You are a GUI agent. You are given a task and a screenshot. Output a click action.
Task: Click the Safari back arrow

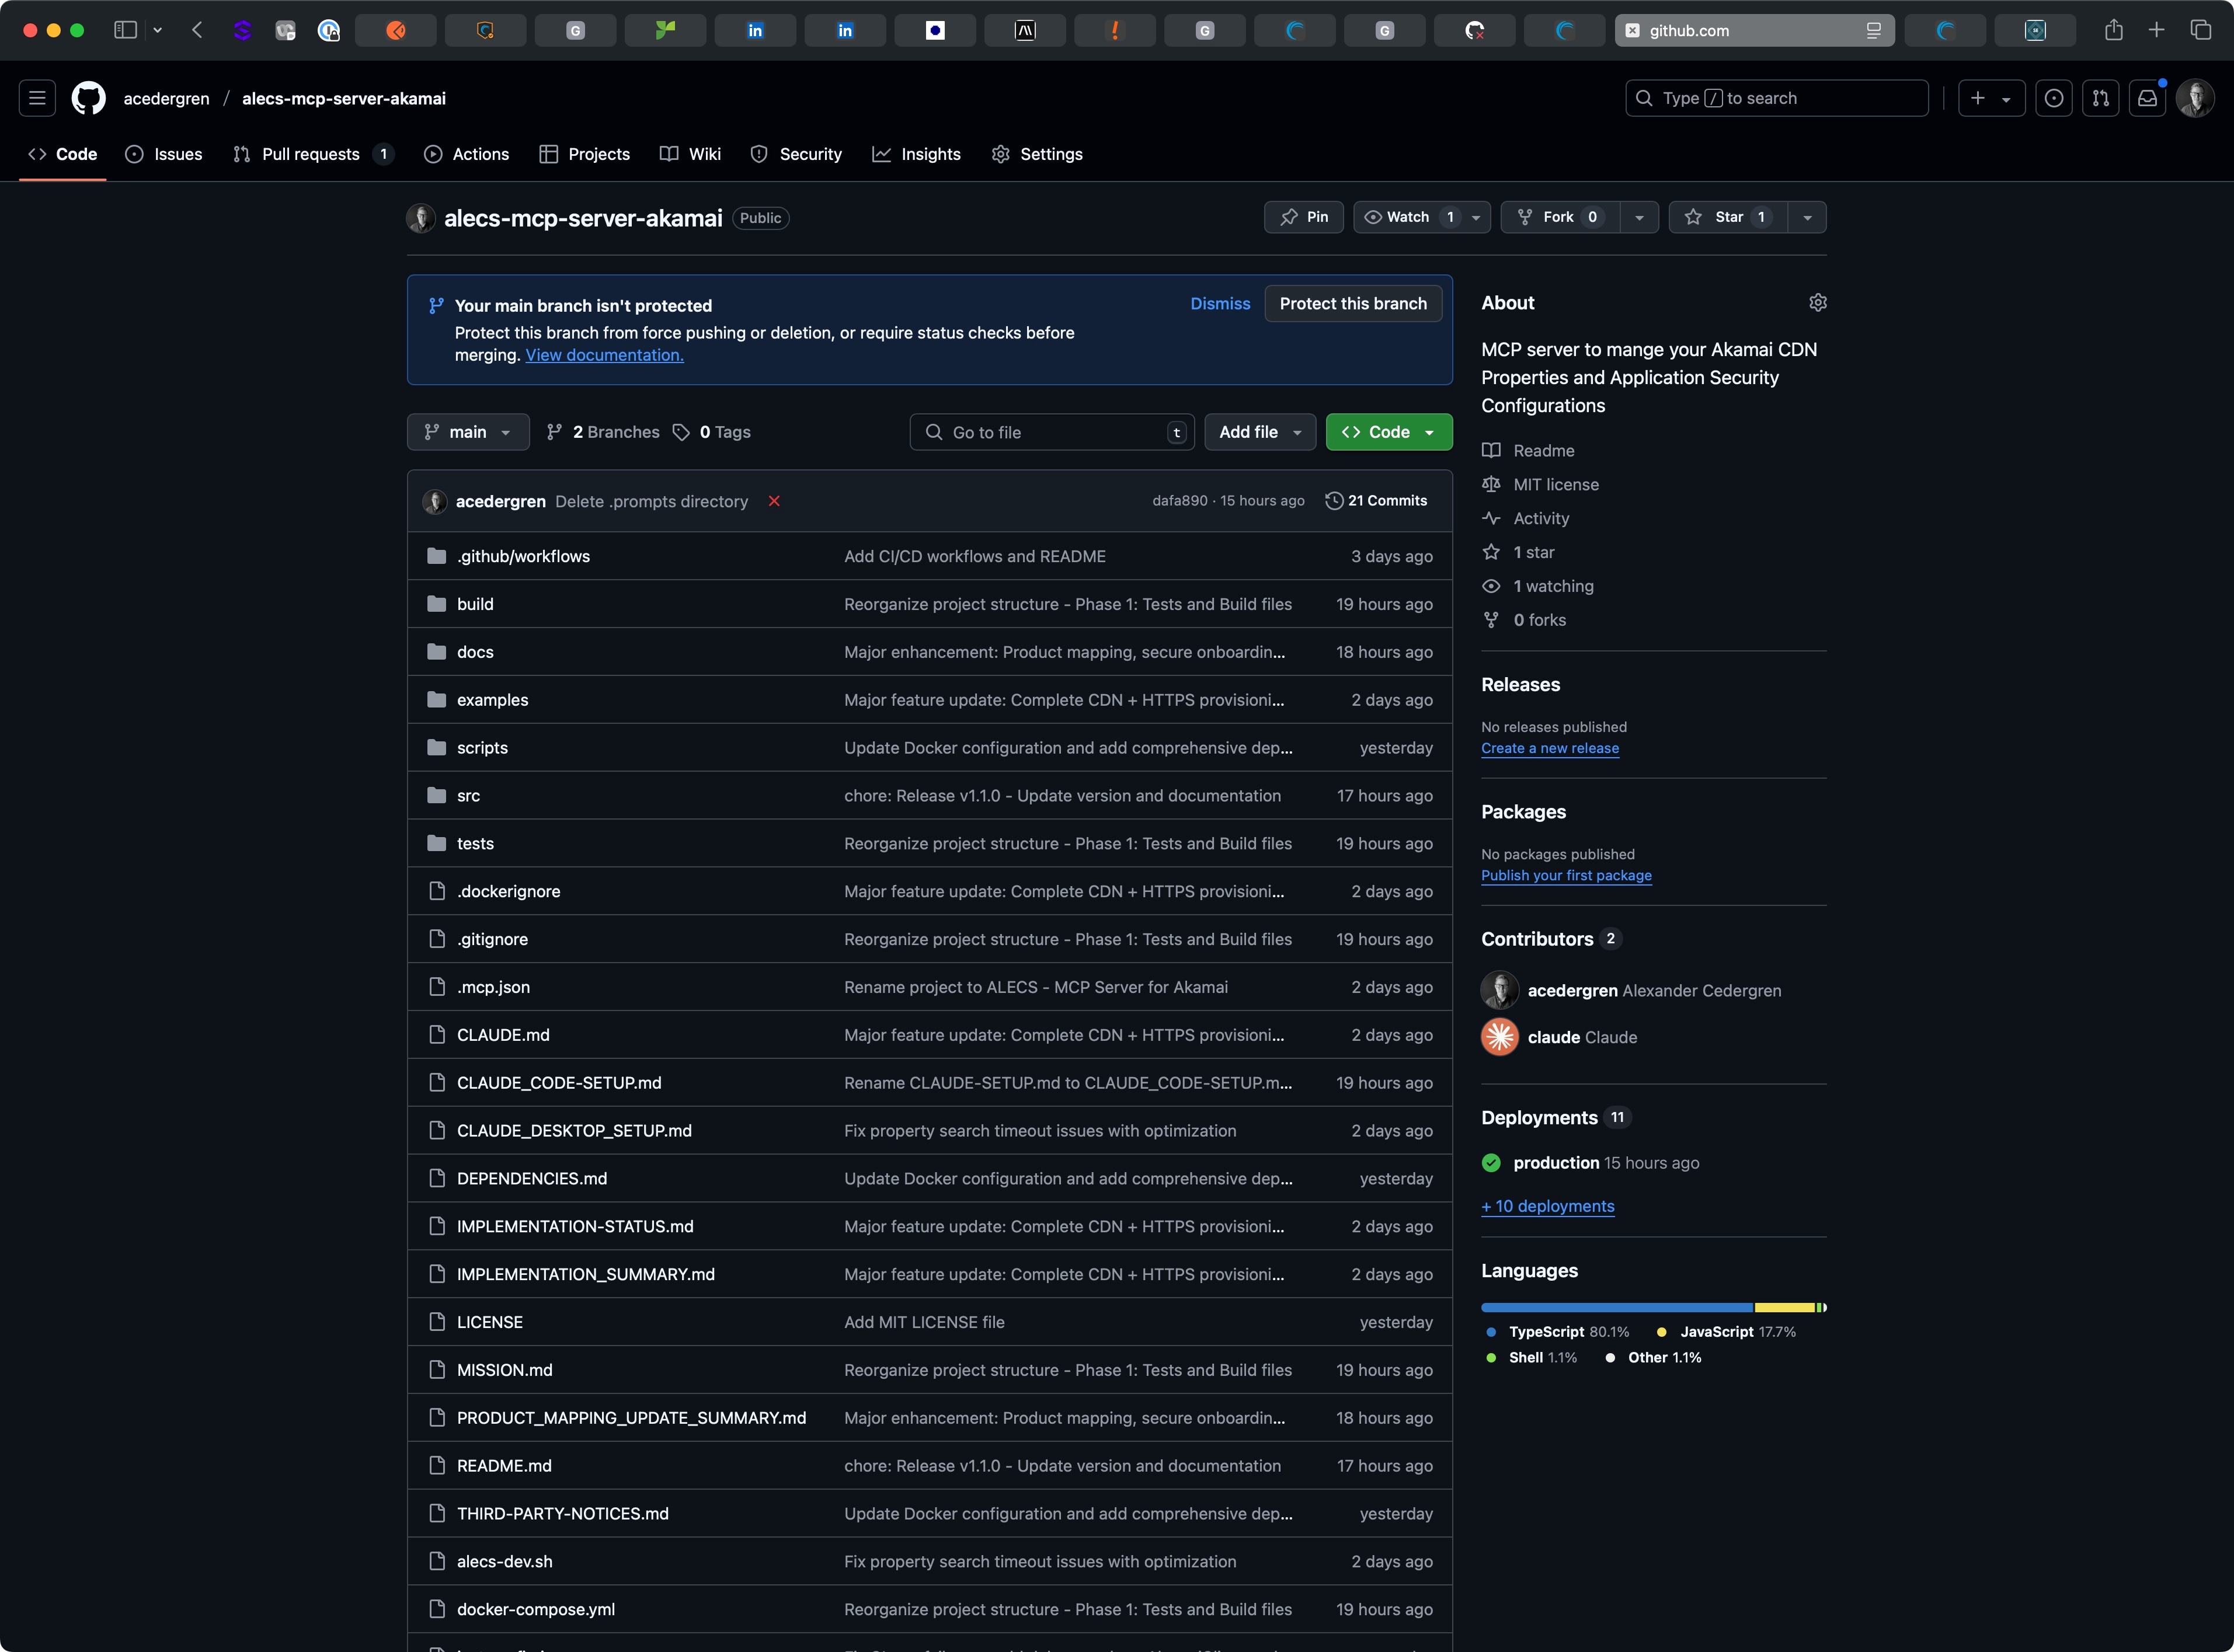point(197,30)
